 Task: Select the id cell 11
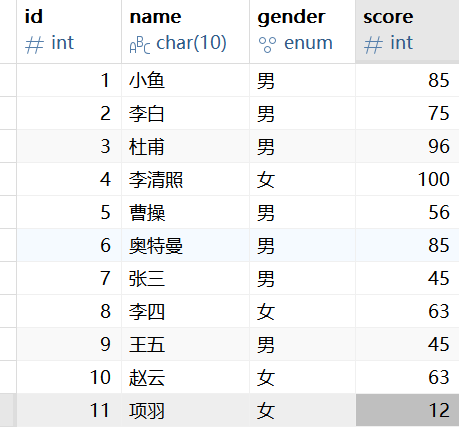click(x=69, y=410)
